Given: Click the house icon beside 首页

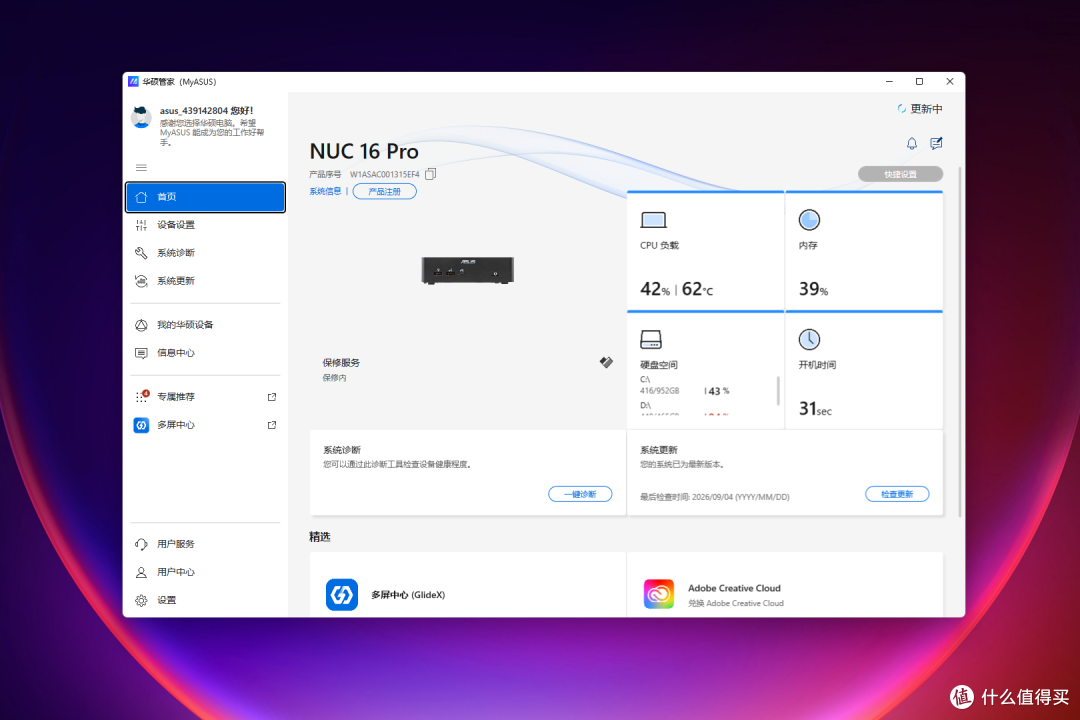Looking at the screenshot, I should (141, 197).
